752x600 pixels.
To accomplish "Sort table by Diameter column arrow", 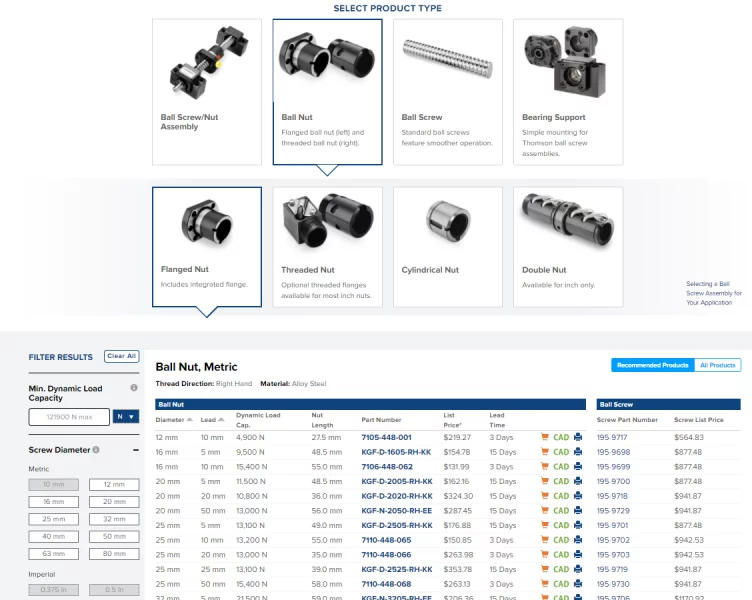I will pos(188,420).
